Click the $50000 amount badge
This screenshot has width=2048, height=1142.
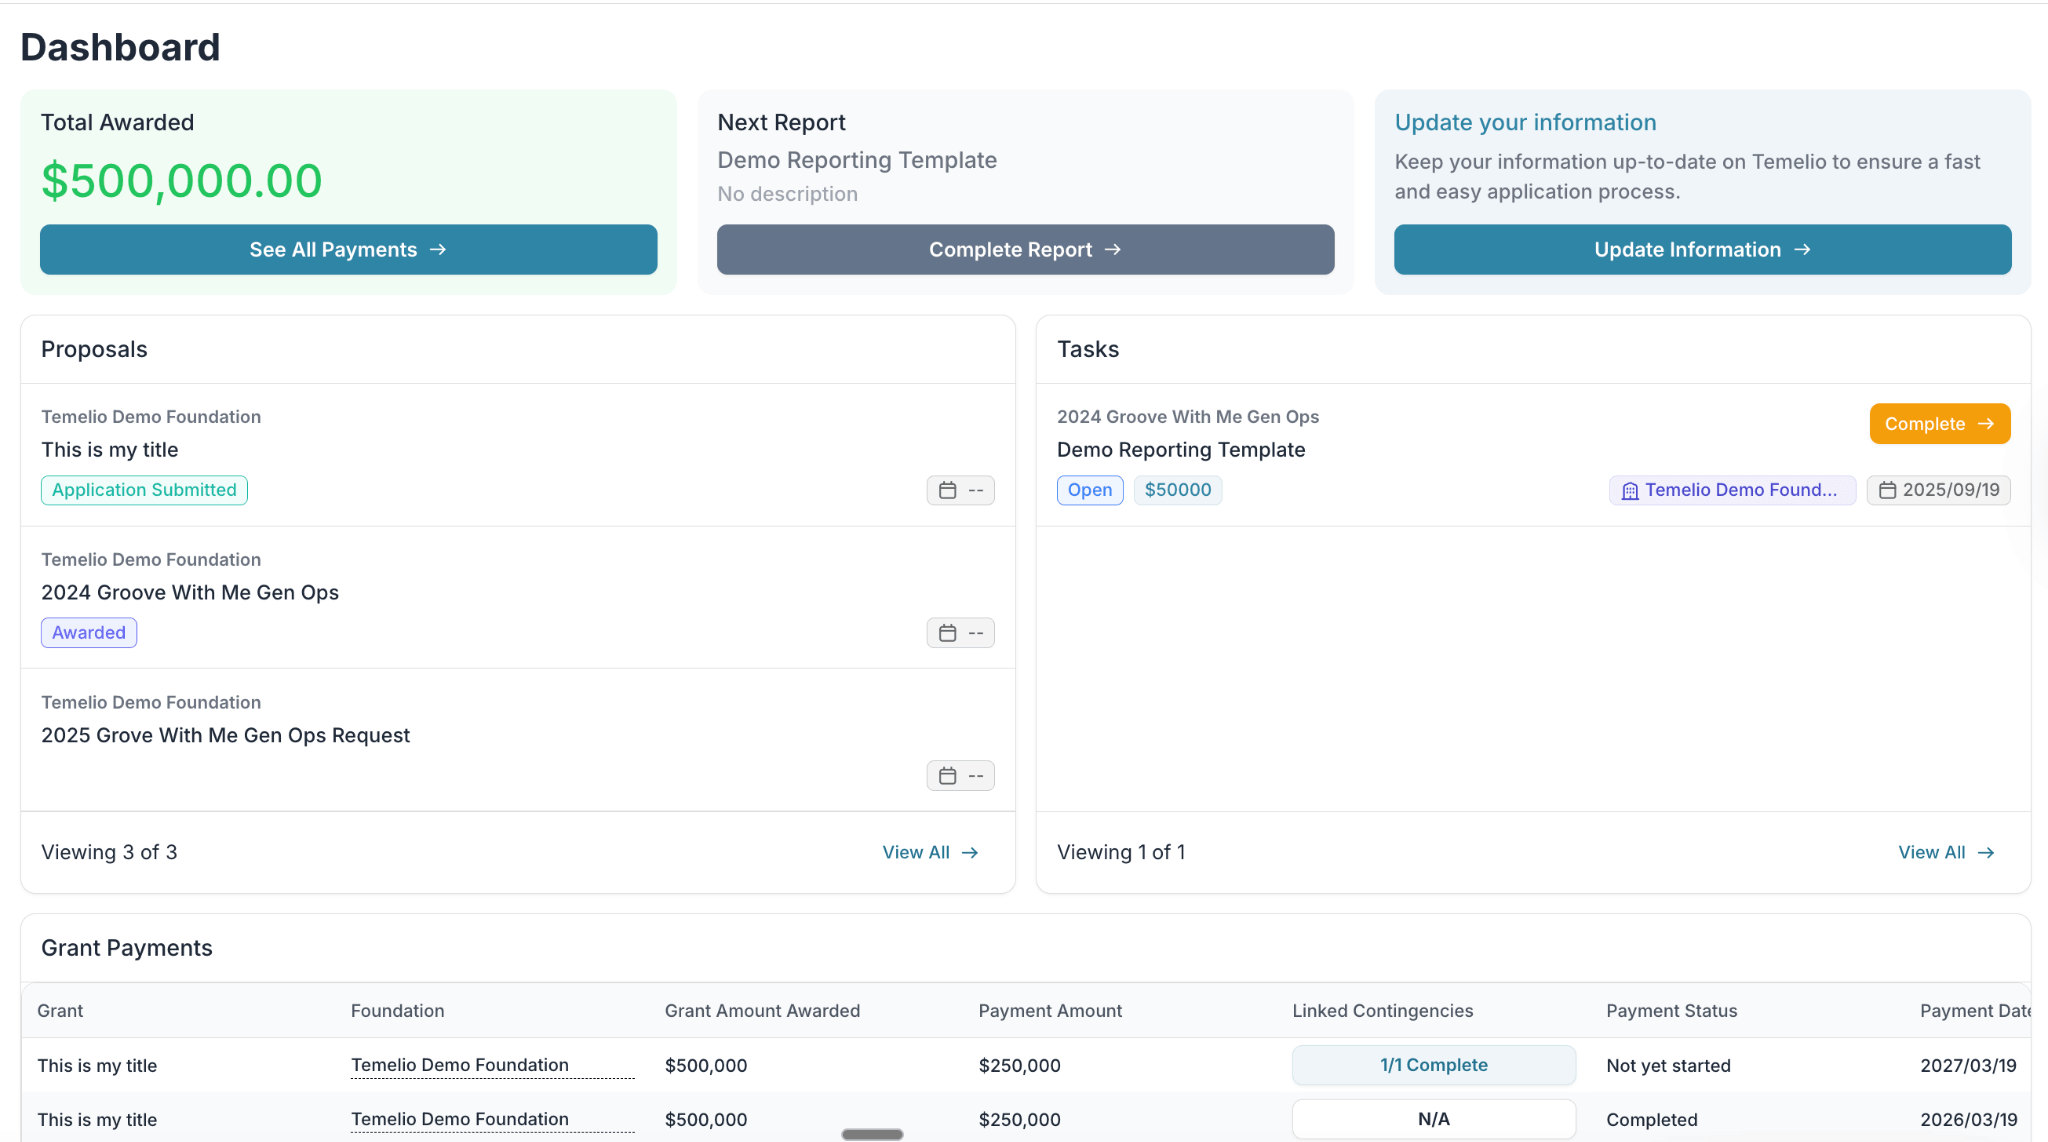coord(1178,490)
